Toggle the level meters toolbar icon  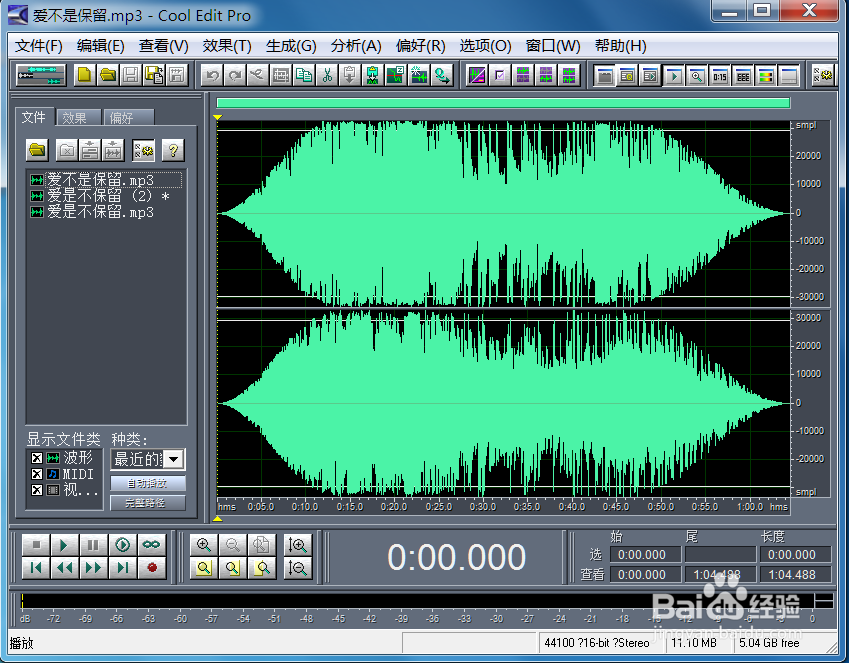coord(766,76)
